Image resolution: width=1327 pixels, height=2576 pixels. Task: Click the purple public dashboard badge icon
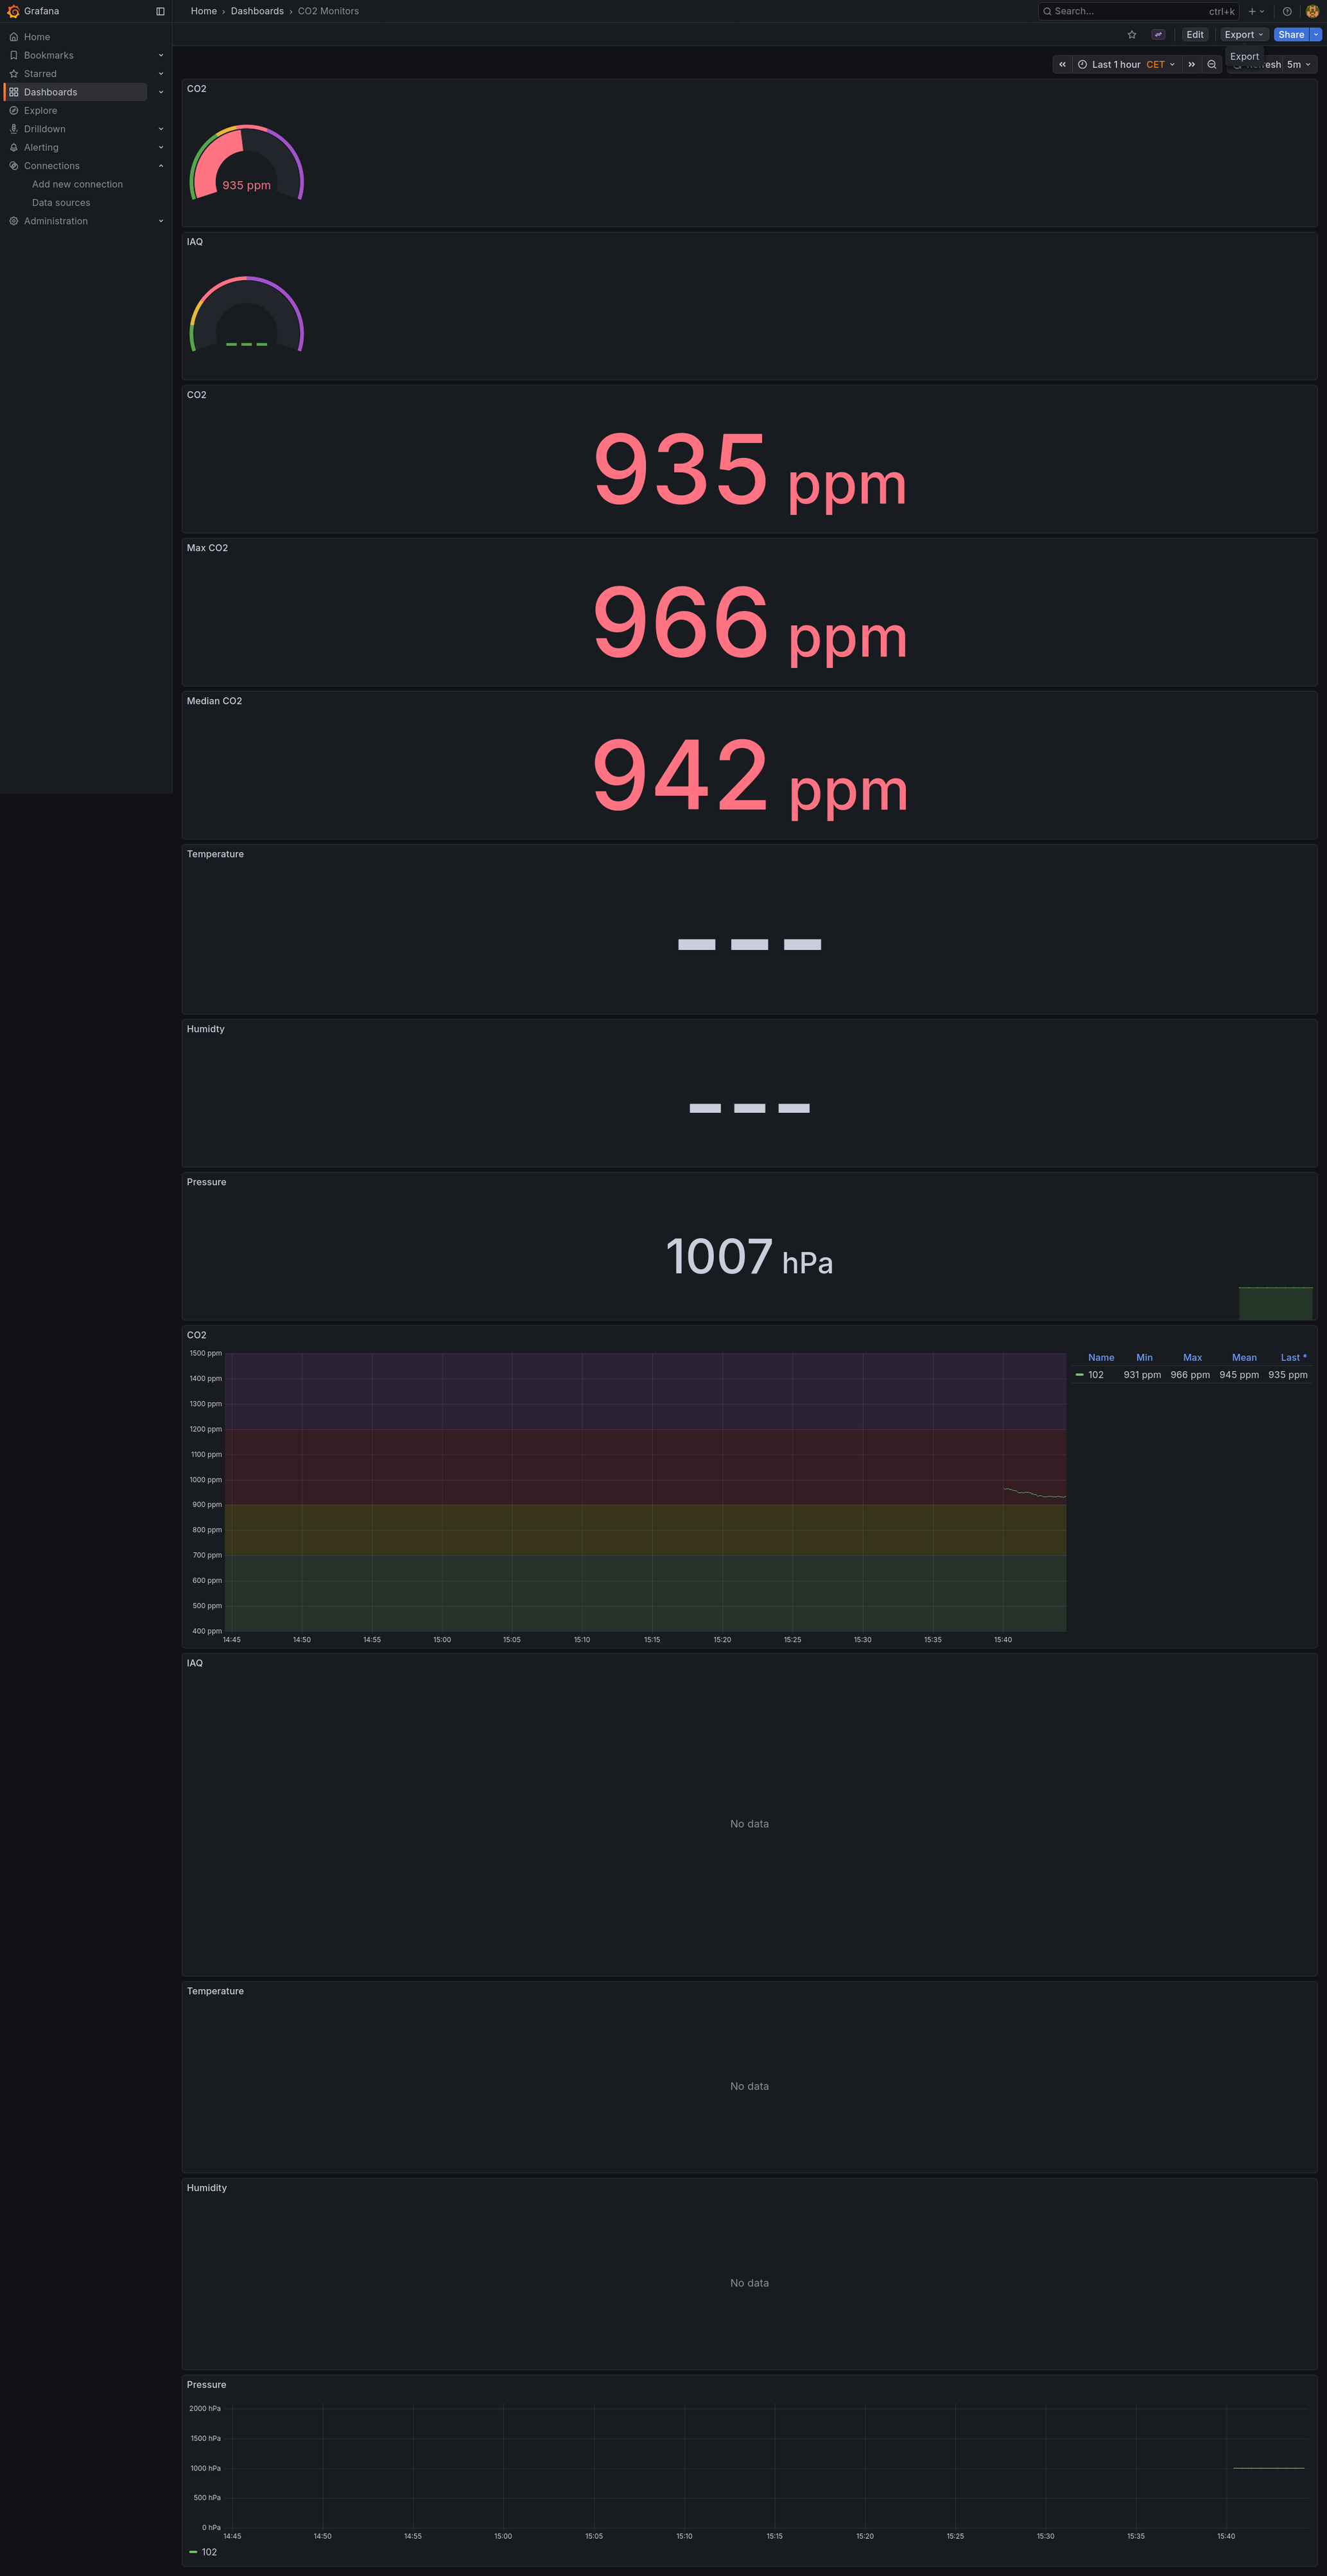(x=1158, y=35)
